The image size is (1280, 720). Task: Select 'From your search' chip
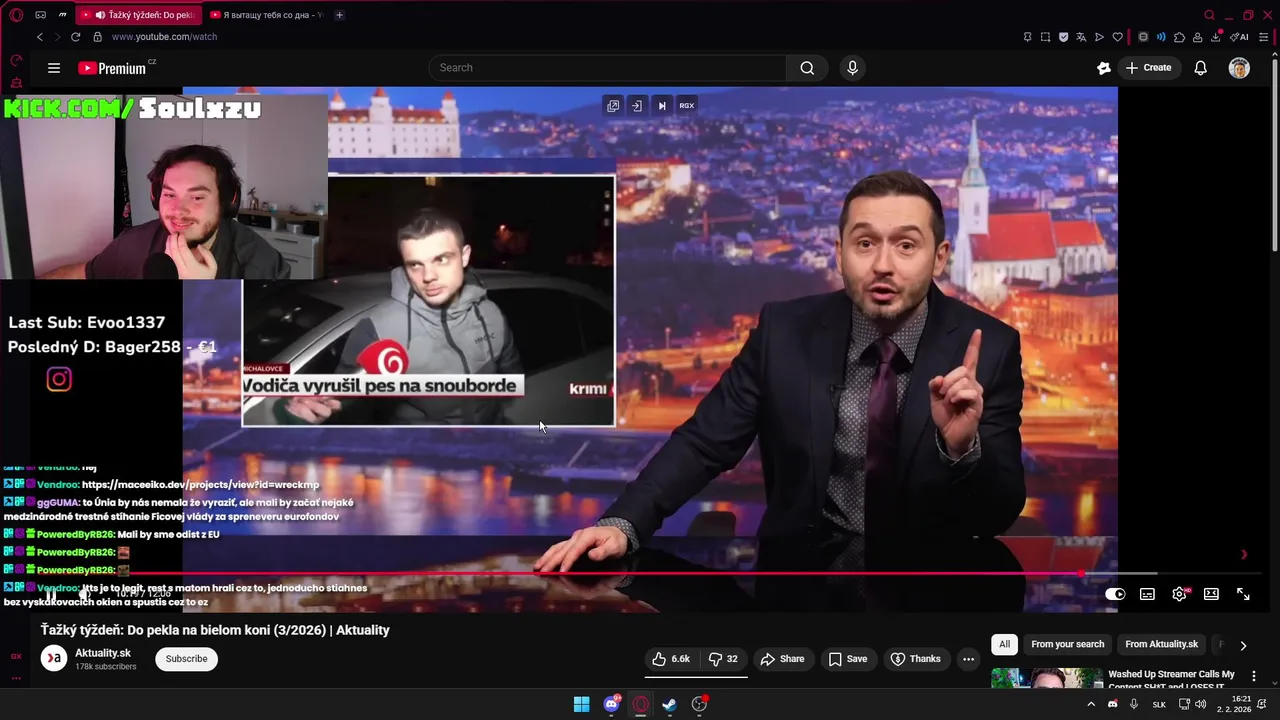[1068, 645]
